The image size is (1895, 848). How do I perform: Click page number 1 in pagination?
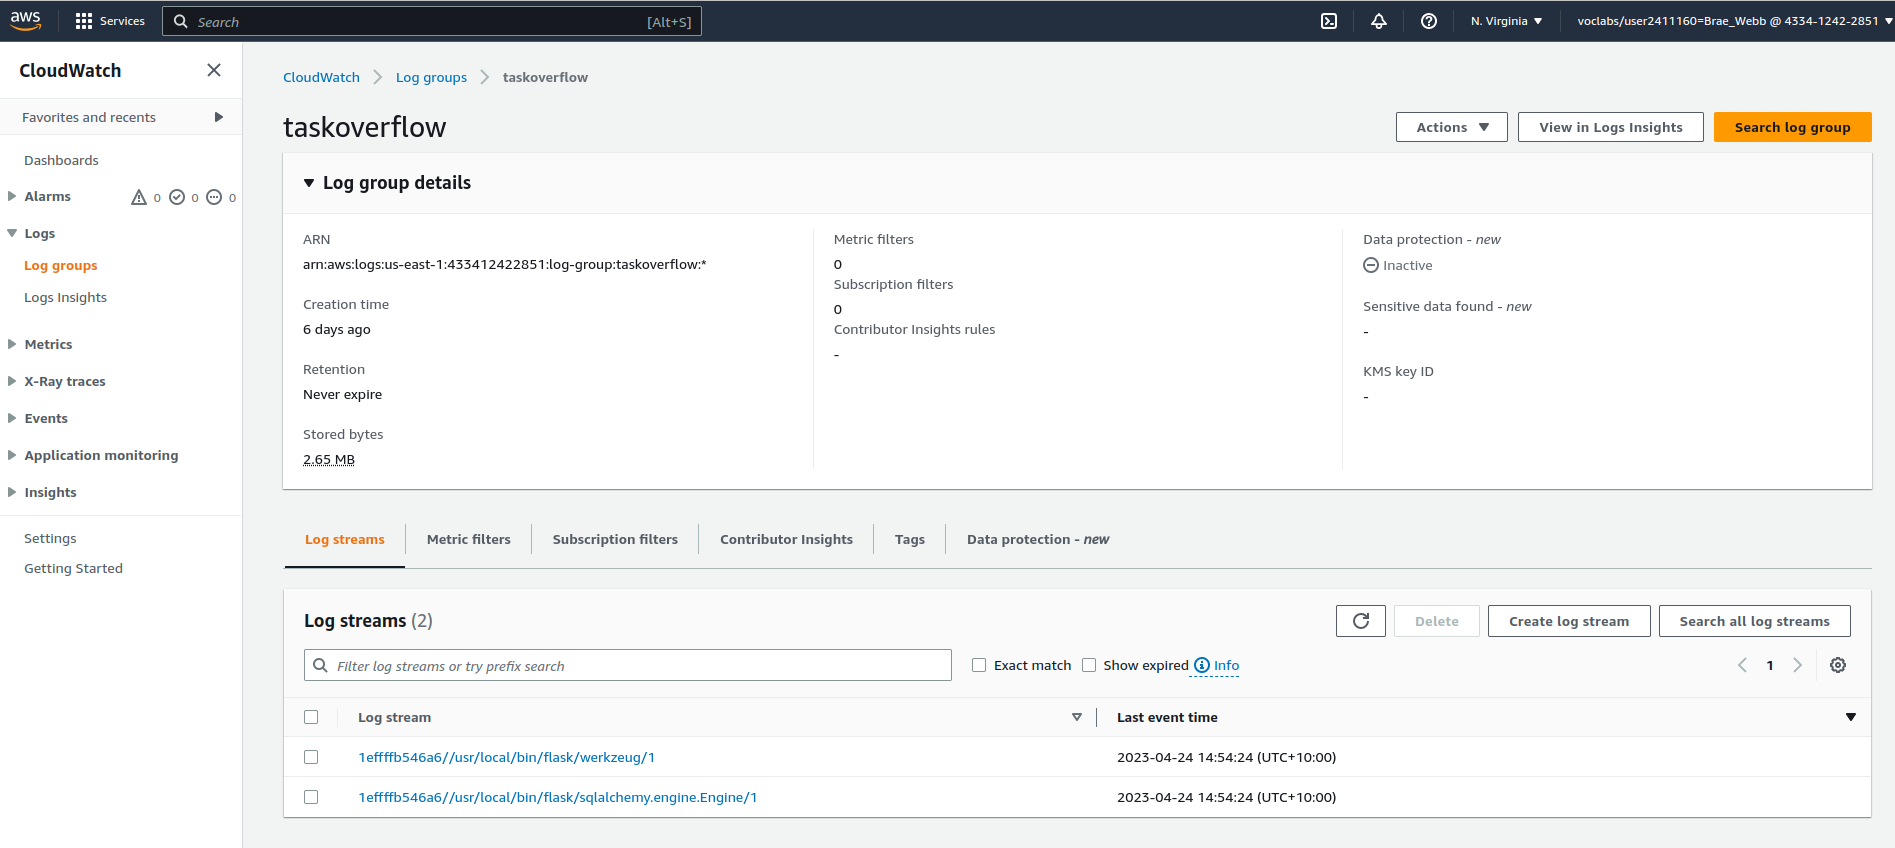(1770, 665)
